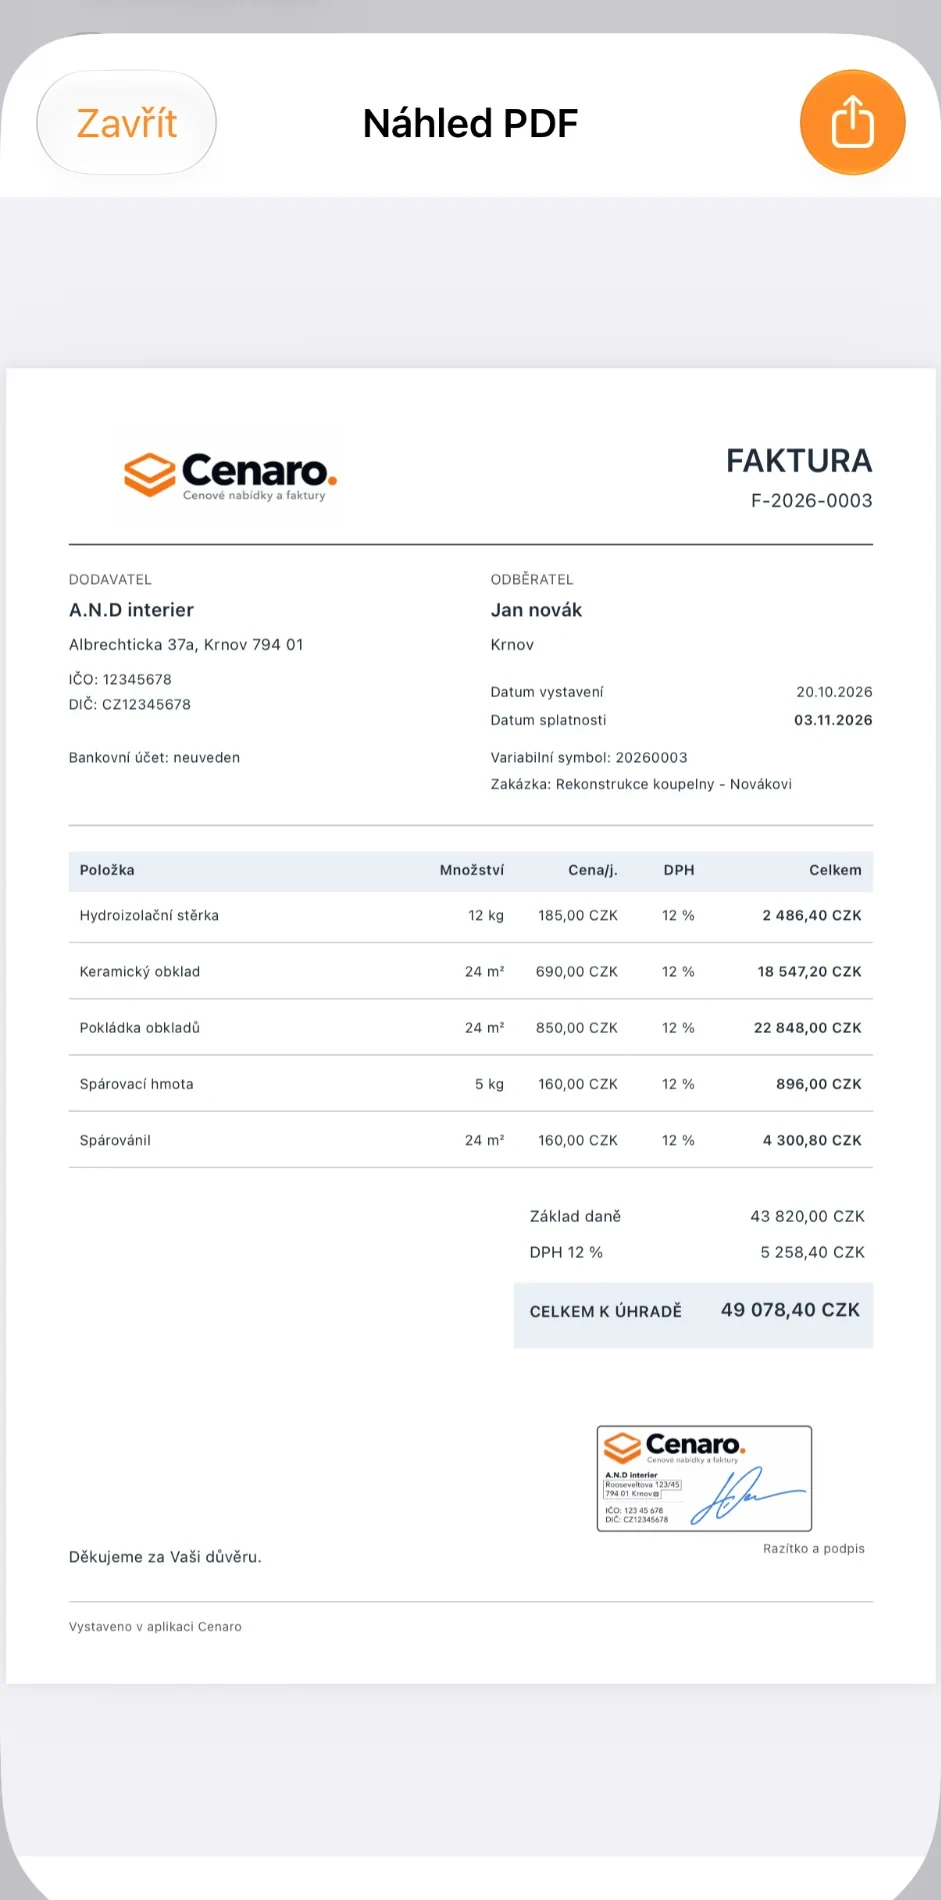Click Zakázka: Rekonstrukce koupelny - Novákovi
Viewport: 941px width, 1900px height.
pos(641,784)
